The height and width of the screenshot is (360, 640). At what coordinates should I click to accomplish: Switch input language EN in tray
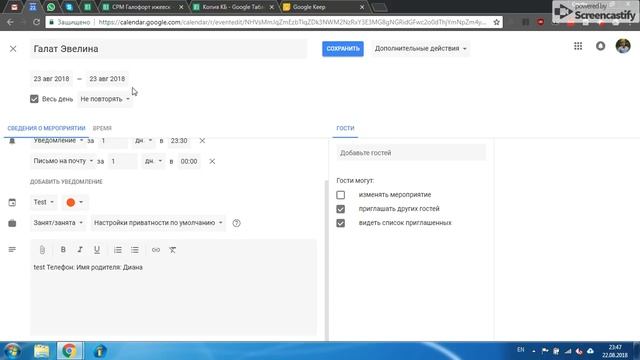(520, 350)
